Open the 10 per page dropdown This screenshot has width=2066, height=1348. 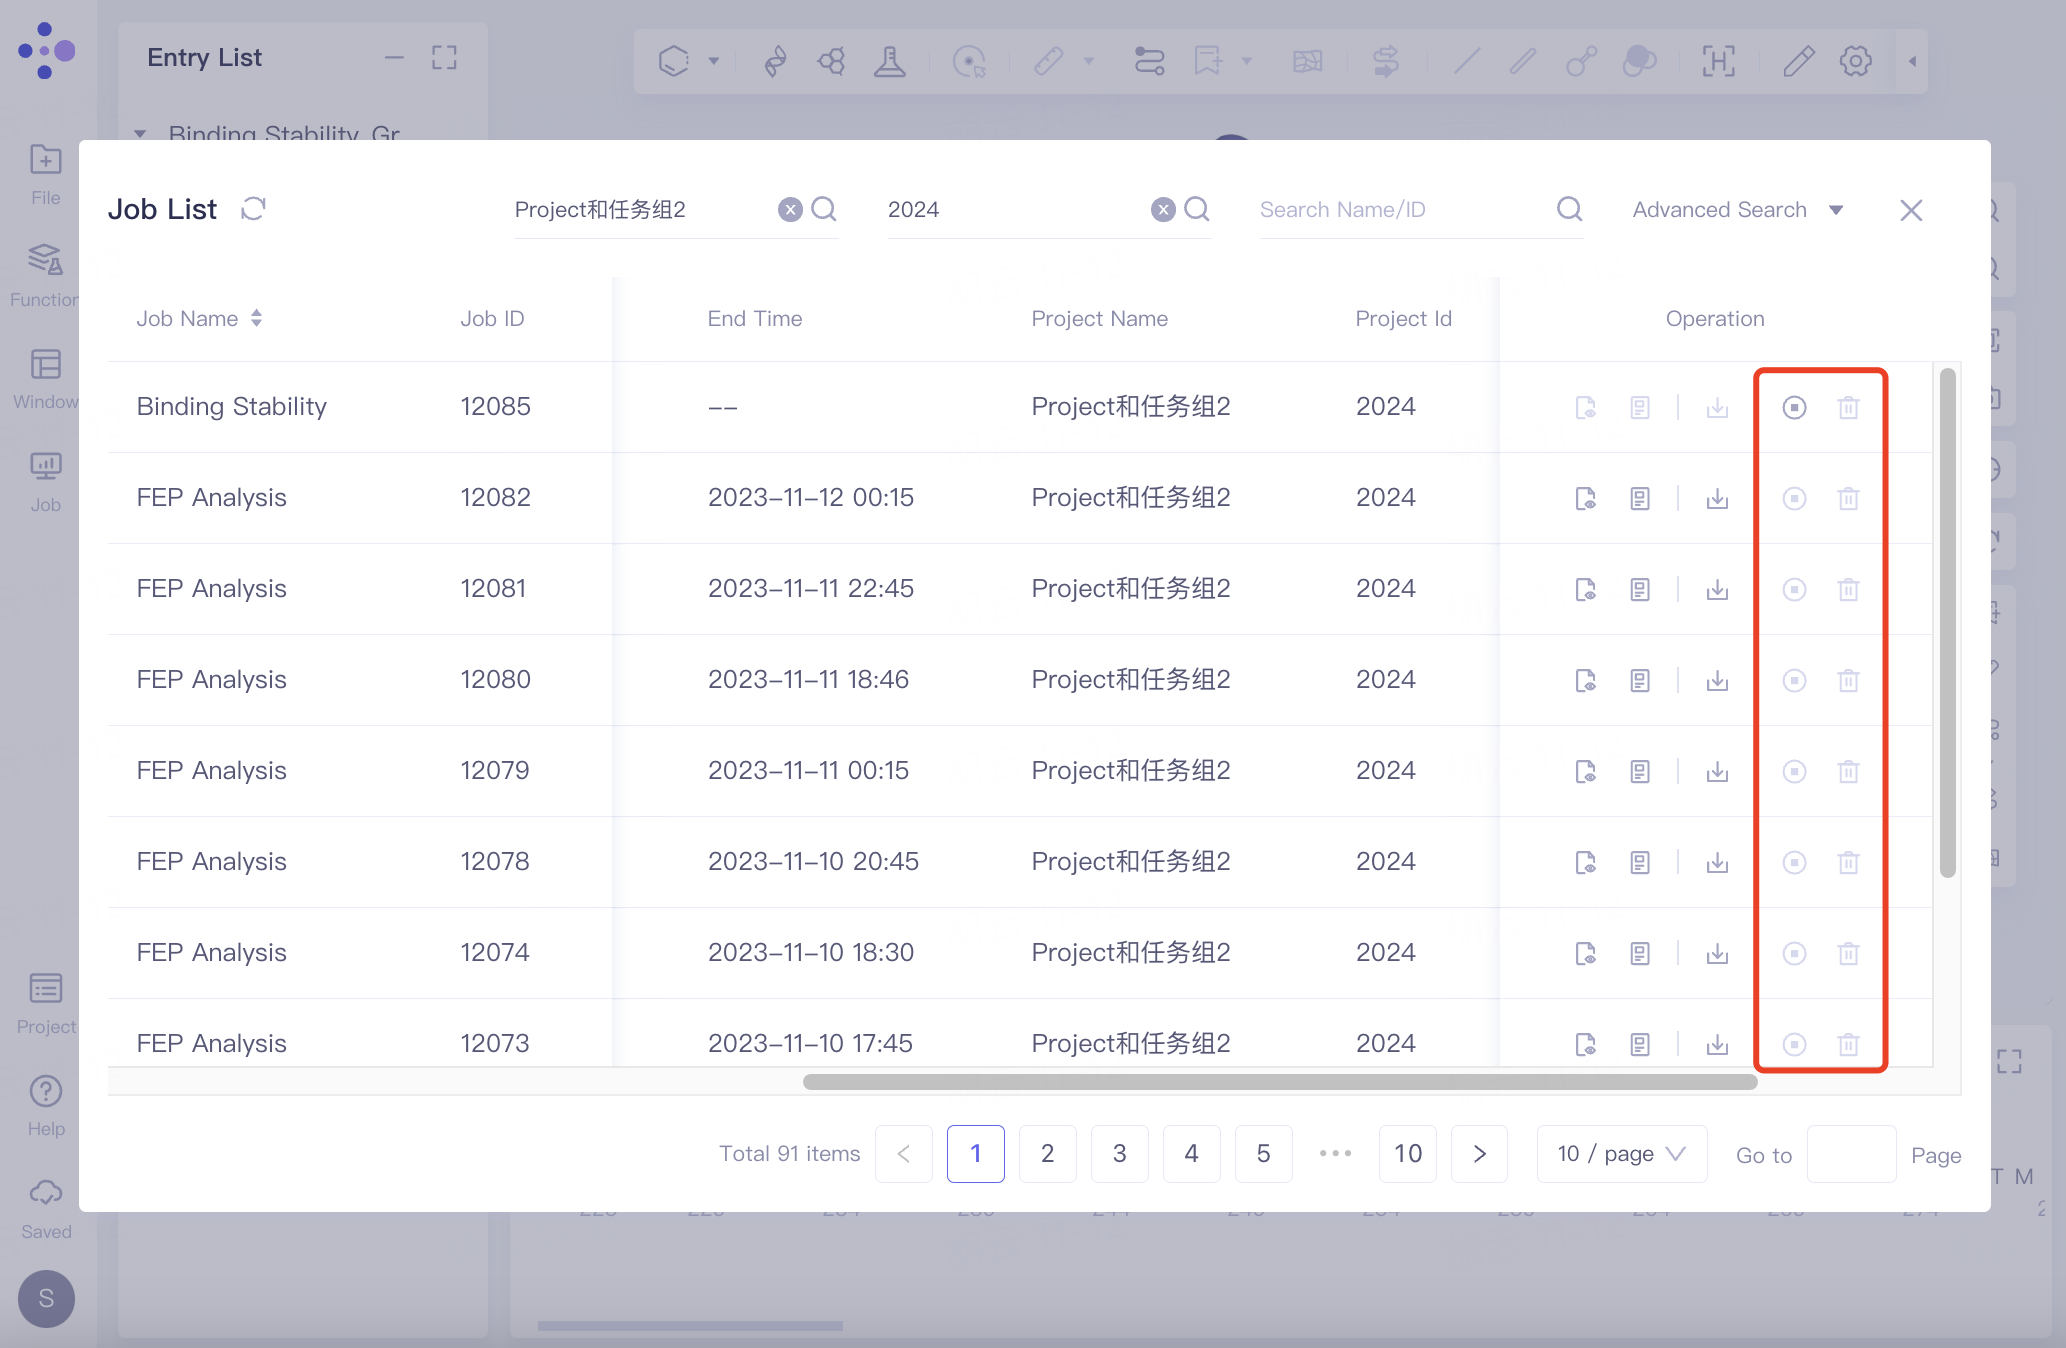pyautogui.click(x=1620, y=1154)
